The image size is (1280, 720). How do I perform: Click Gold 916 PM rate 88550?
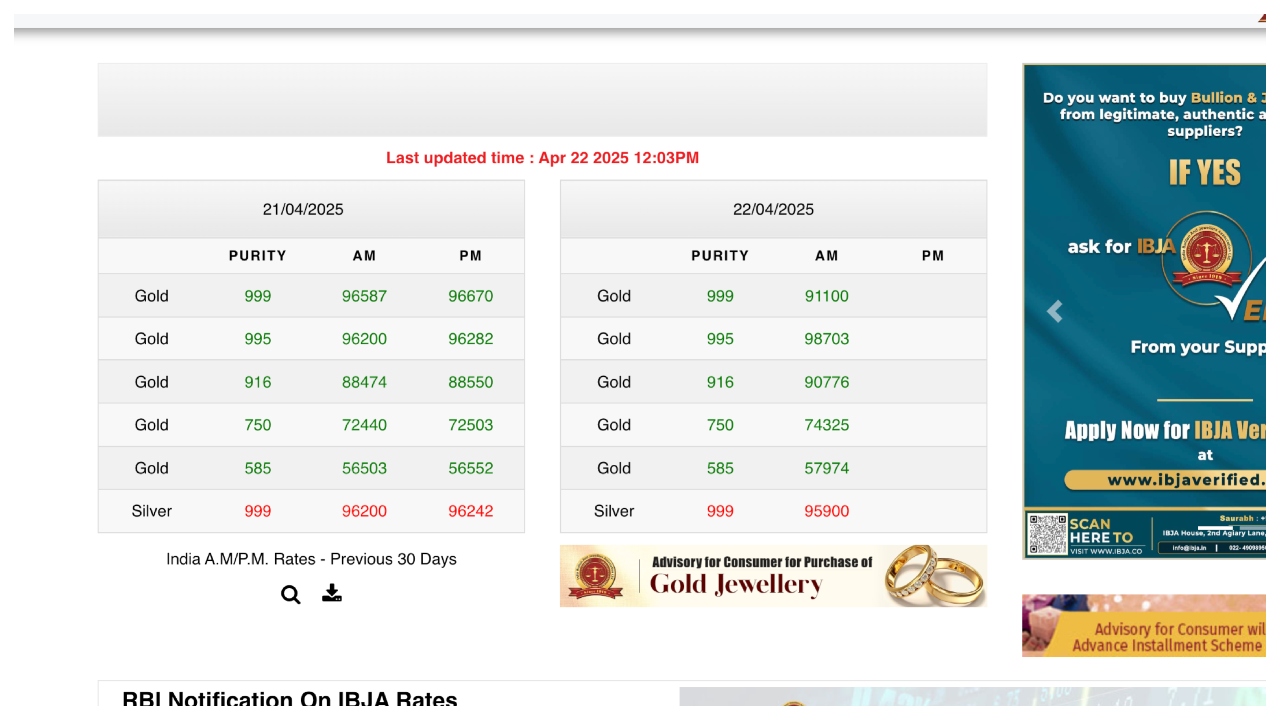[x=470, y=382]
